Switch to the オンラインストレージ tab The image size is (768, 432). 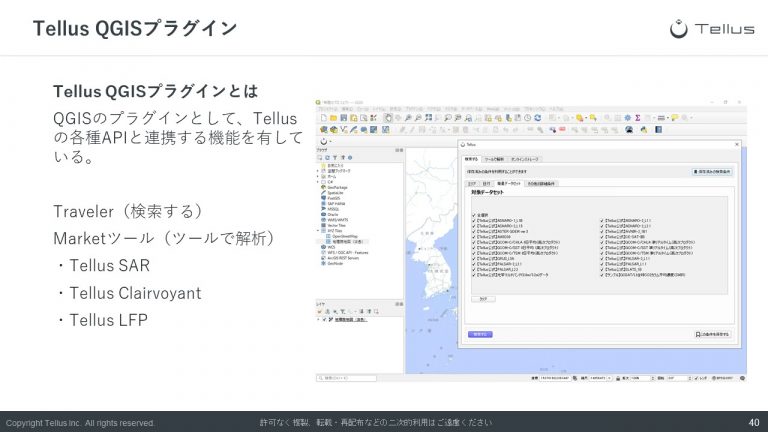click(525, 159)
